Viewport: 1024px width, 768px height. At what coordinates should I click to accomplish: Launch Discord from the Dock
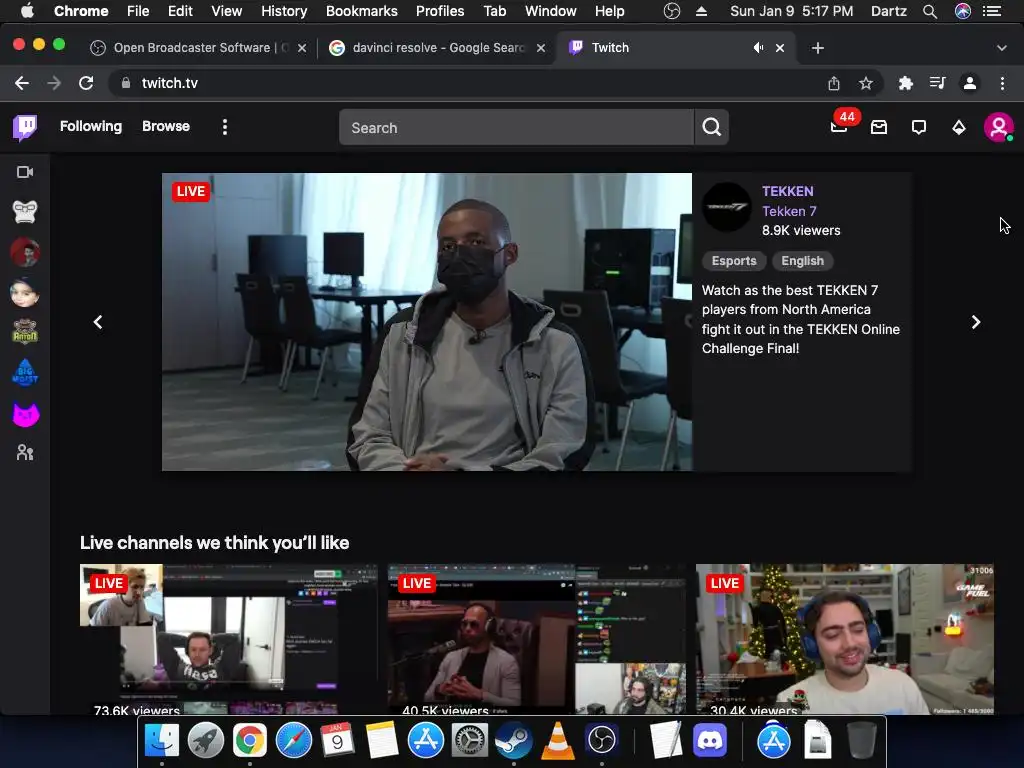[710, 740]
